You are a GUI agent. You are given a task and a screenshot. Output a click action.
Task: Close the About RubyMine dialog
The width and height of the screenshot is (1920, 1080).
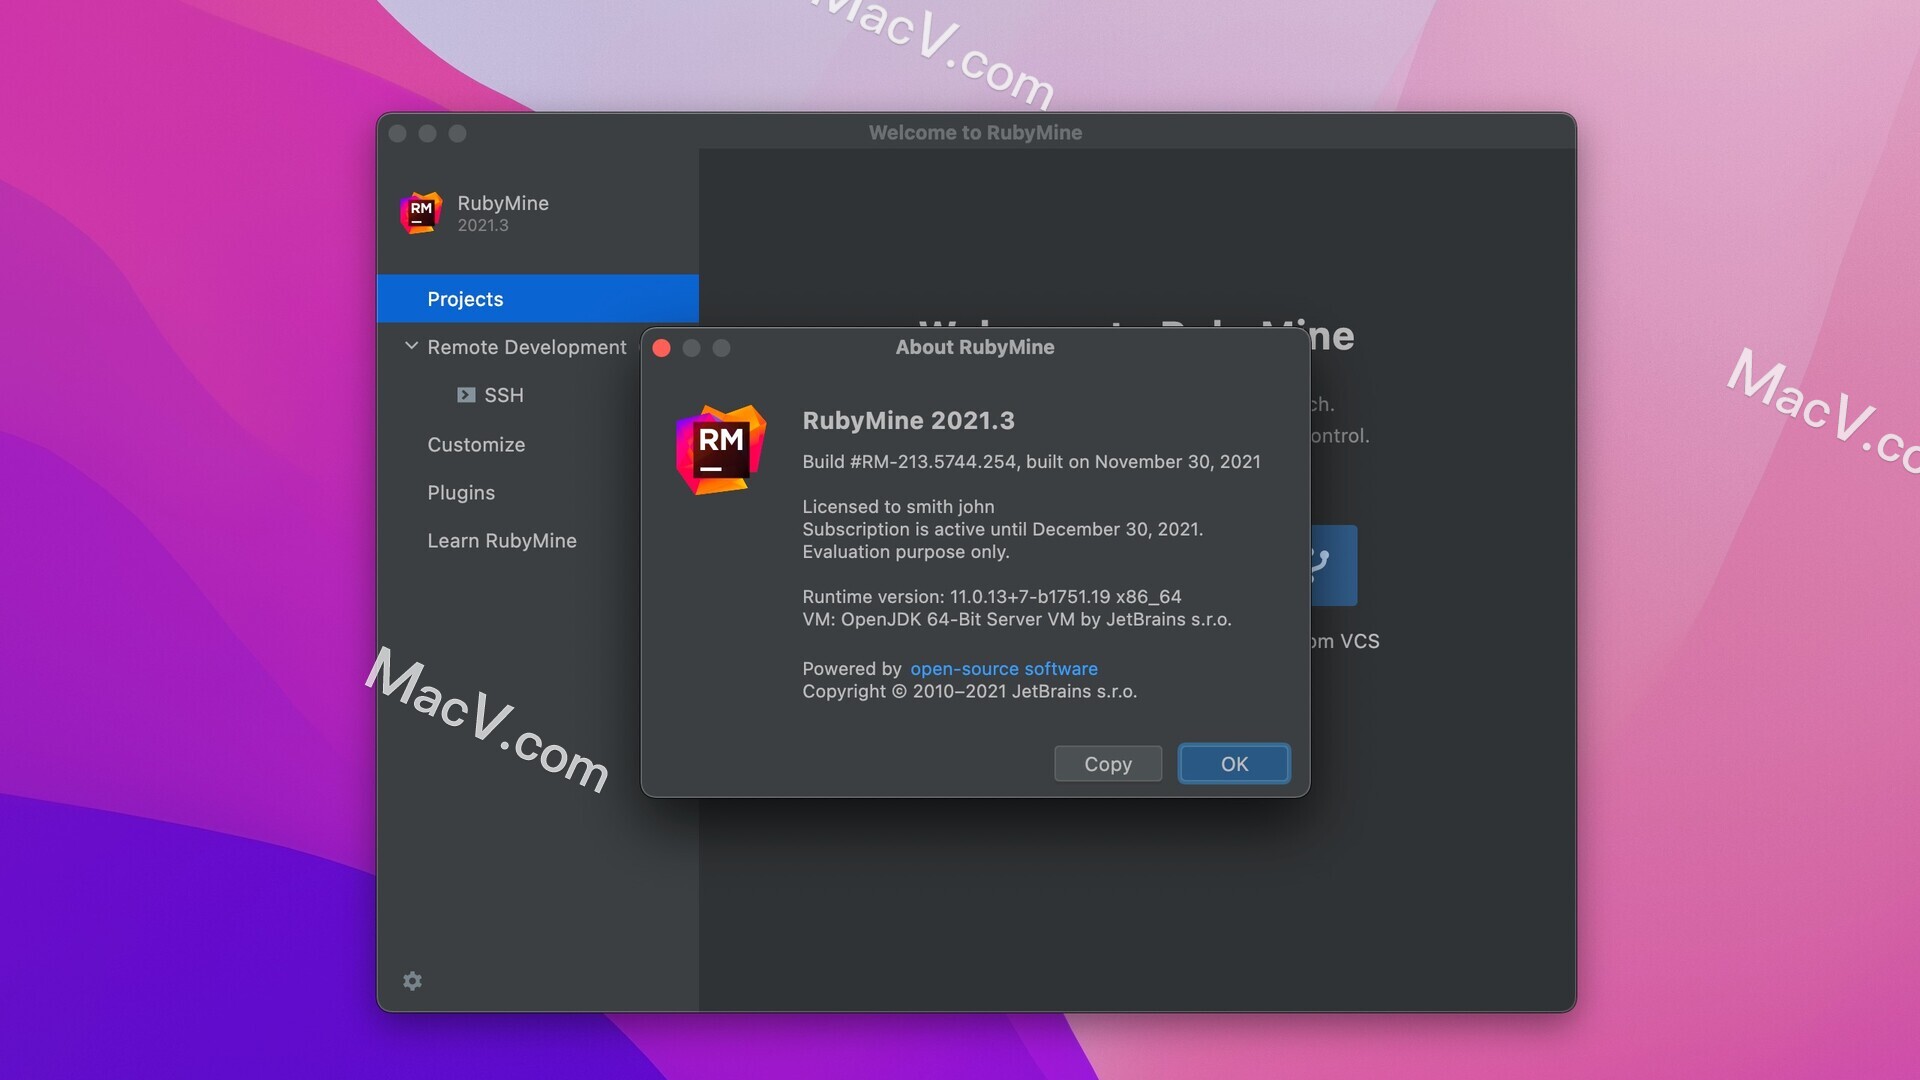(x=661, y=348)
